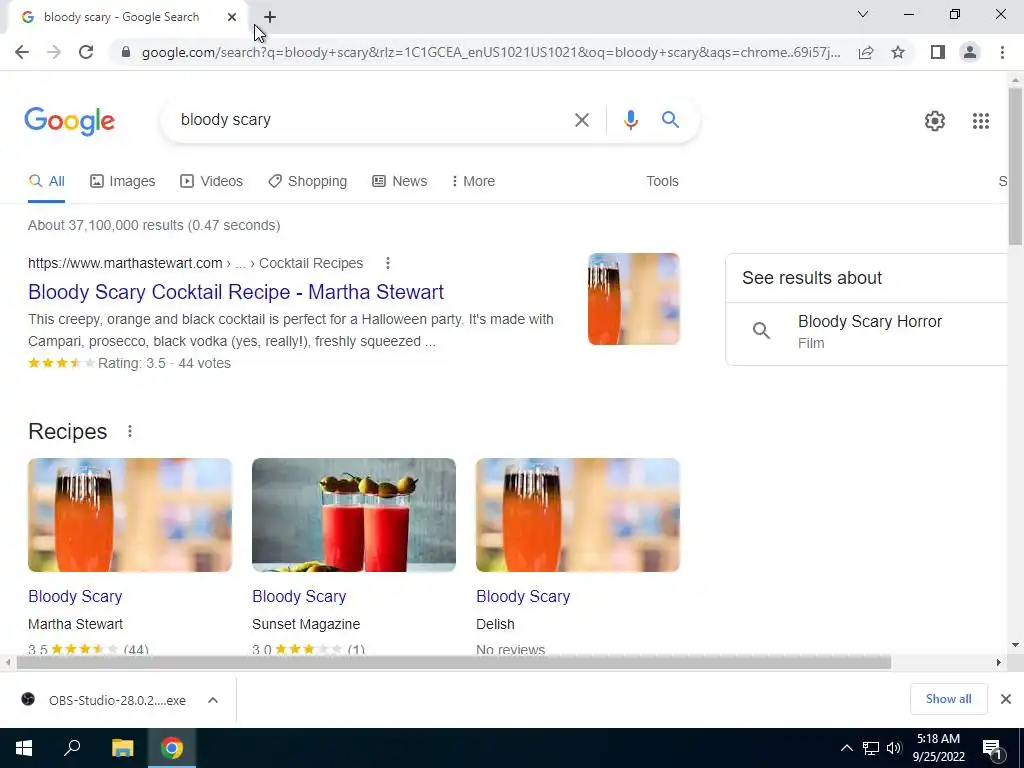Viewport: 1024px width, 768px height.
Task: Open Chrome three-dot menu
Action: click(x=1002, y=52)
